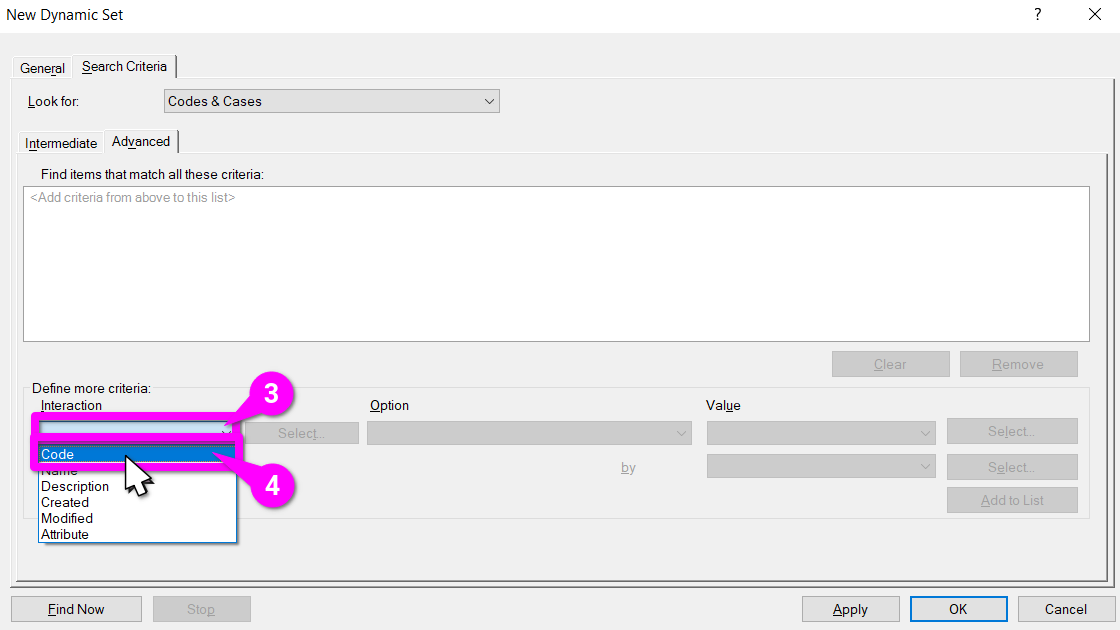Click inside the criteria list box

coord(556,264)
